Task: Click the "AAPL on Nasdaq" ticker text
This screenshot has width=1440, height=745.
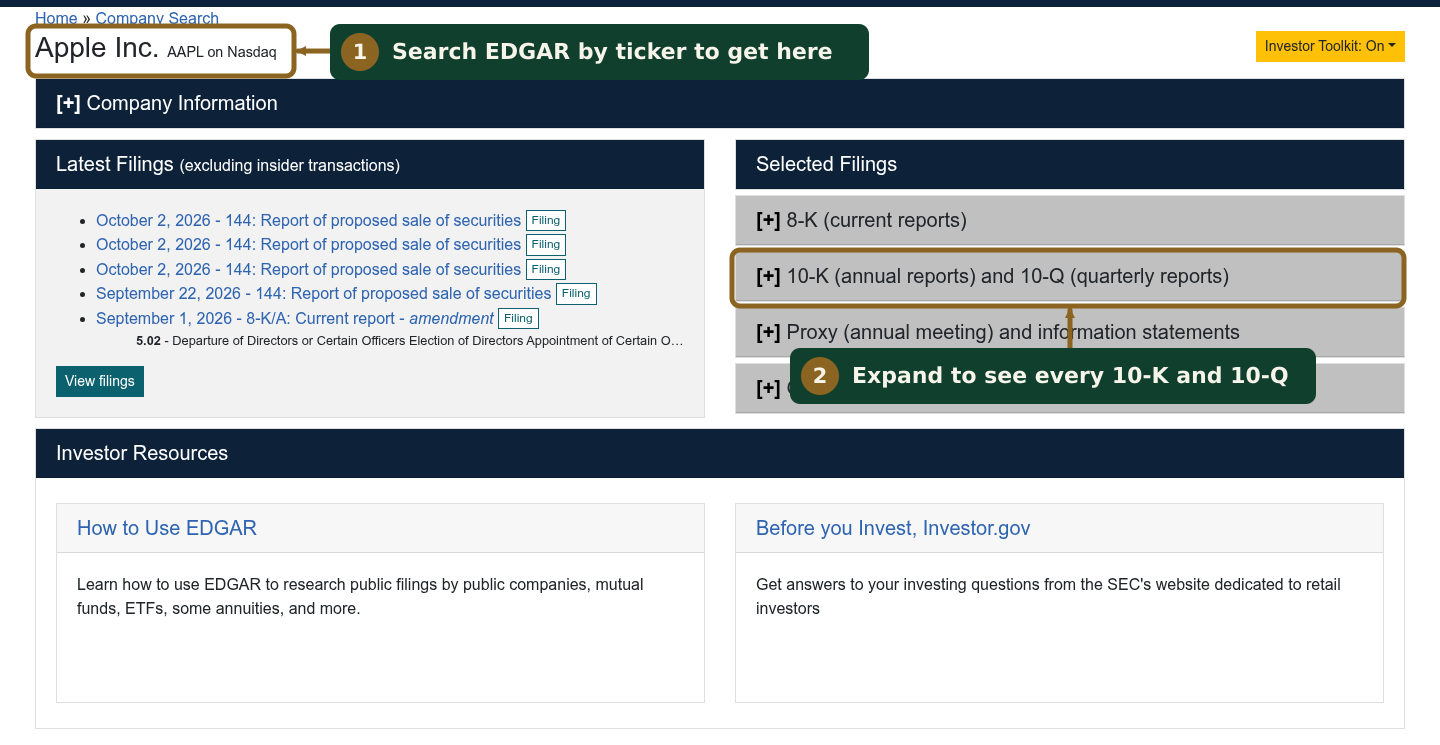Action: click(x=222, y=52)
